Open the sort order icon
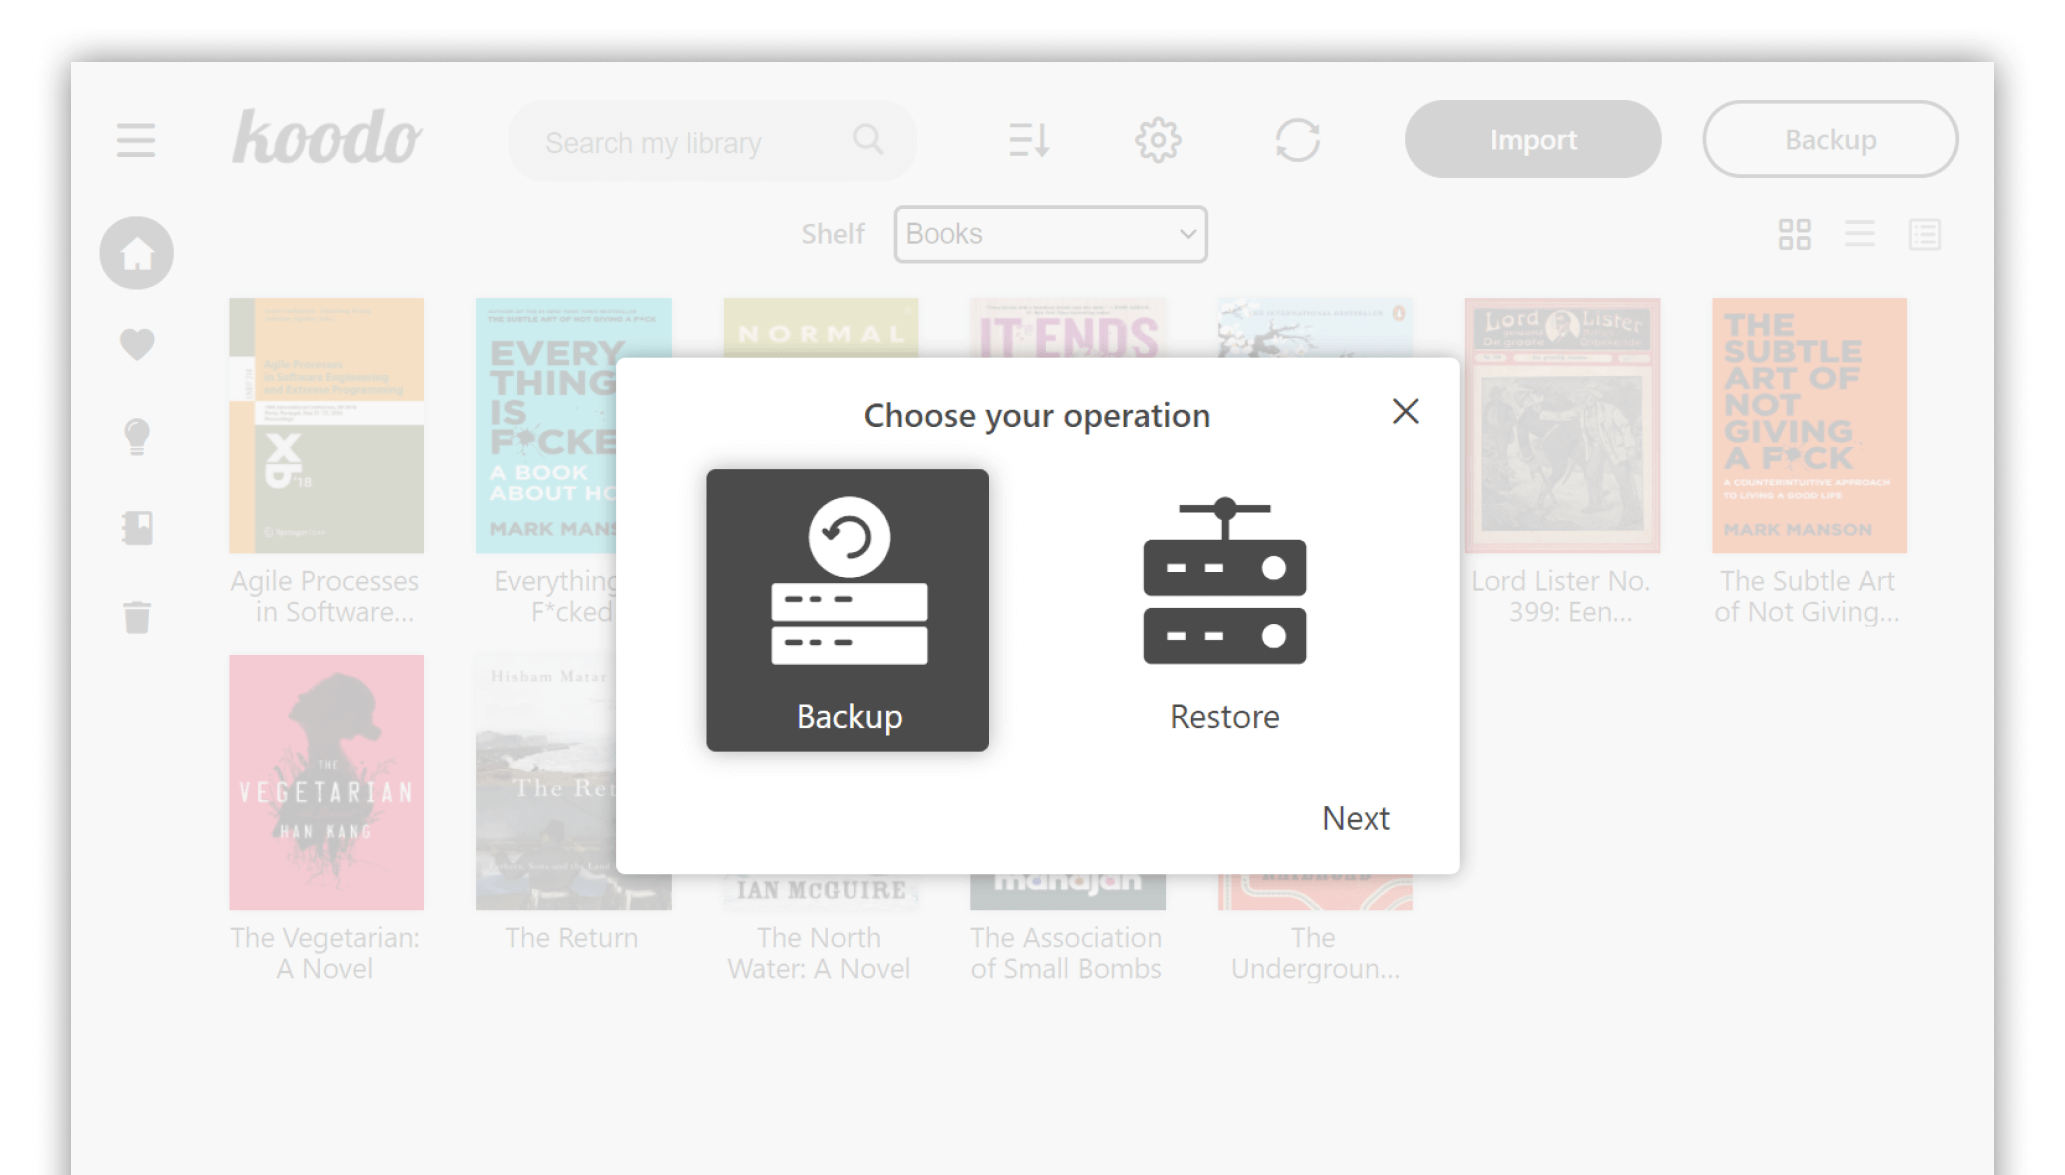2065x1175 pixels. (x=1028, y=140)
